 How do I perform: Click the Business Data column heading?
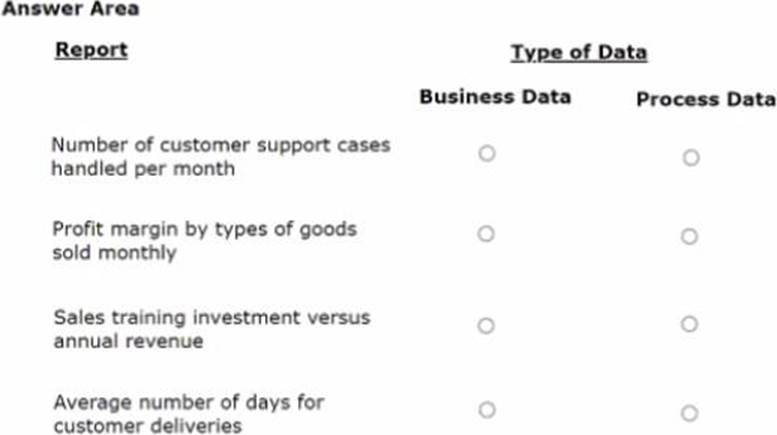495,97
